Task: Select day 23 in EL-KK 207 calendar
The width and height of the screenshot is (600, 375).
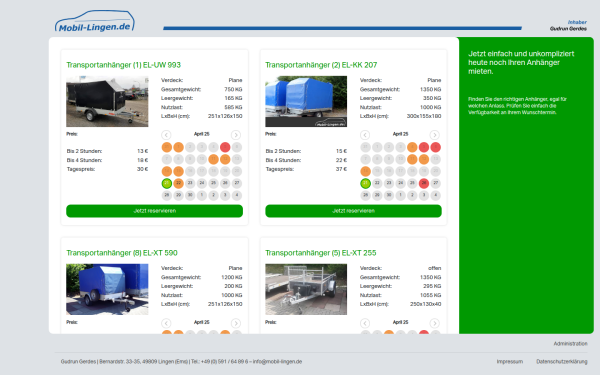Action: click(x=389, y=183)
